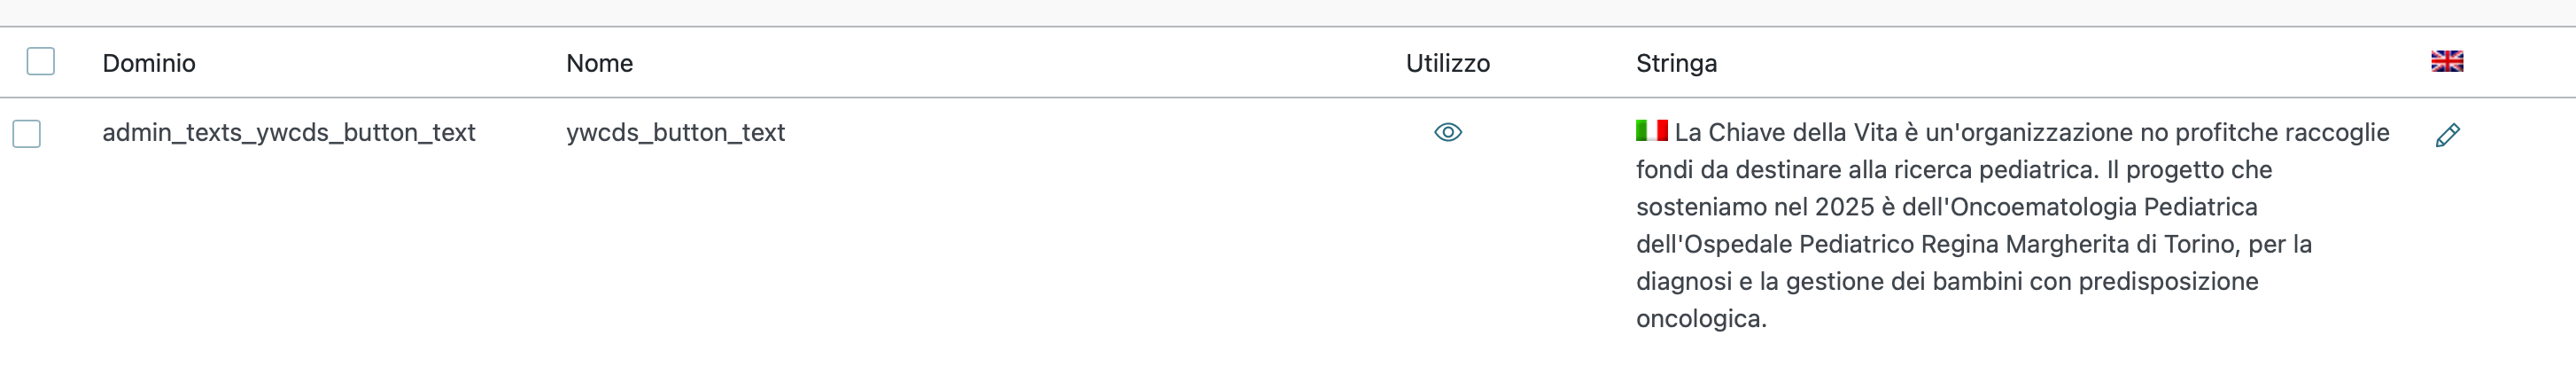Select the admin_texts_ywcds_button_text domain cell

click(288, 132)
